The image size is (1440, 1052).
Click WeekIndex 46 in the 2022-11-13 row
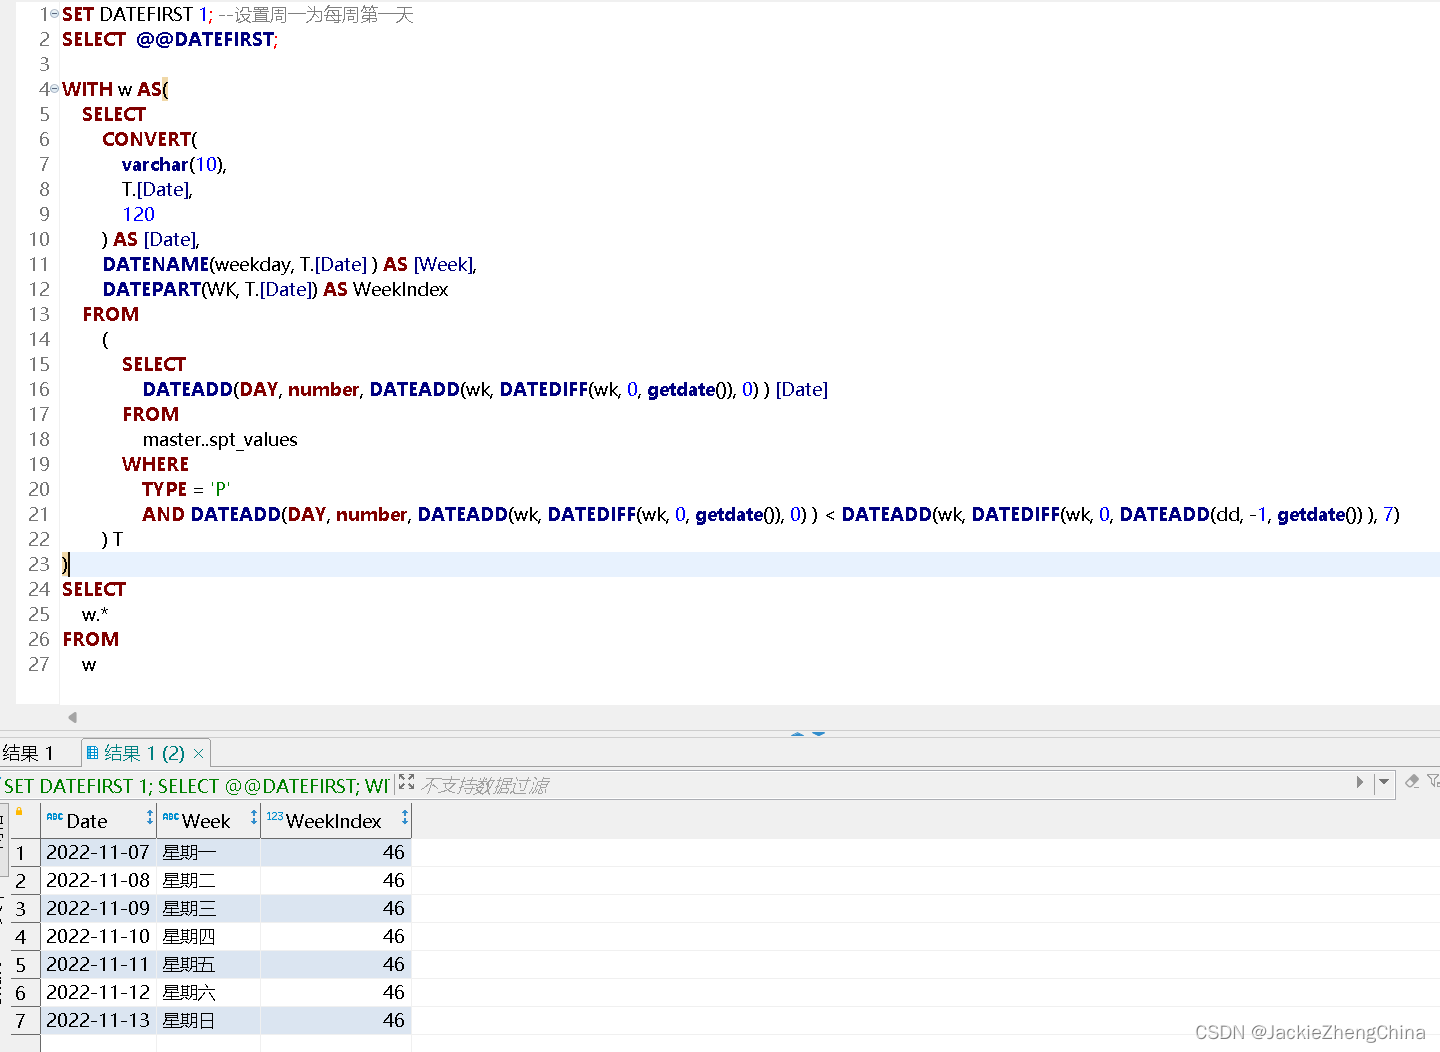[x=336, y=1021]
